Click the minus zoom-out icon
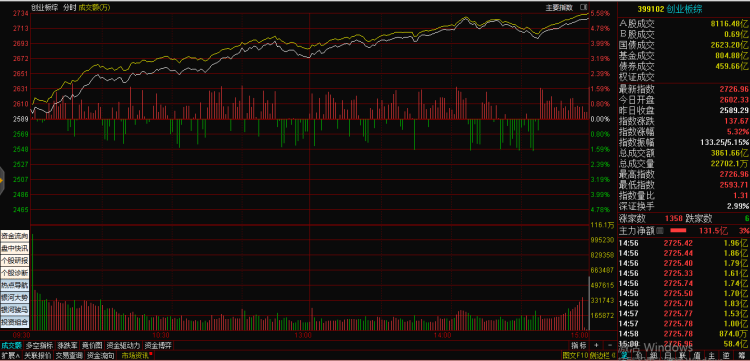 click(x=609, y=345)
